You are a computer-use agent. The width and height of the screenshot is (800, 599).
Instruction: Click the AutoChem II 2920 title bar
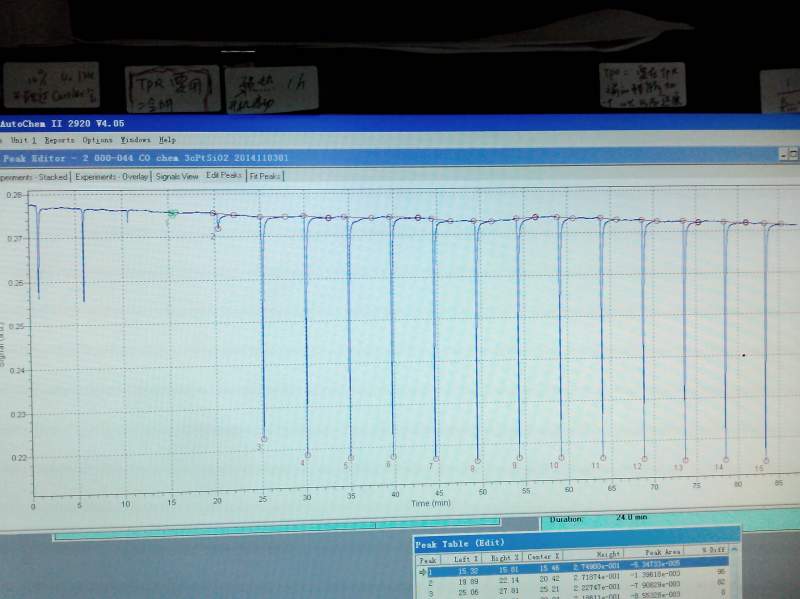click(400, 123)
